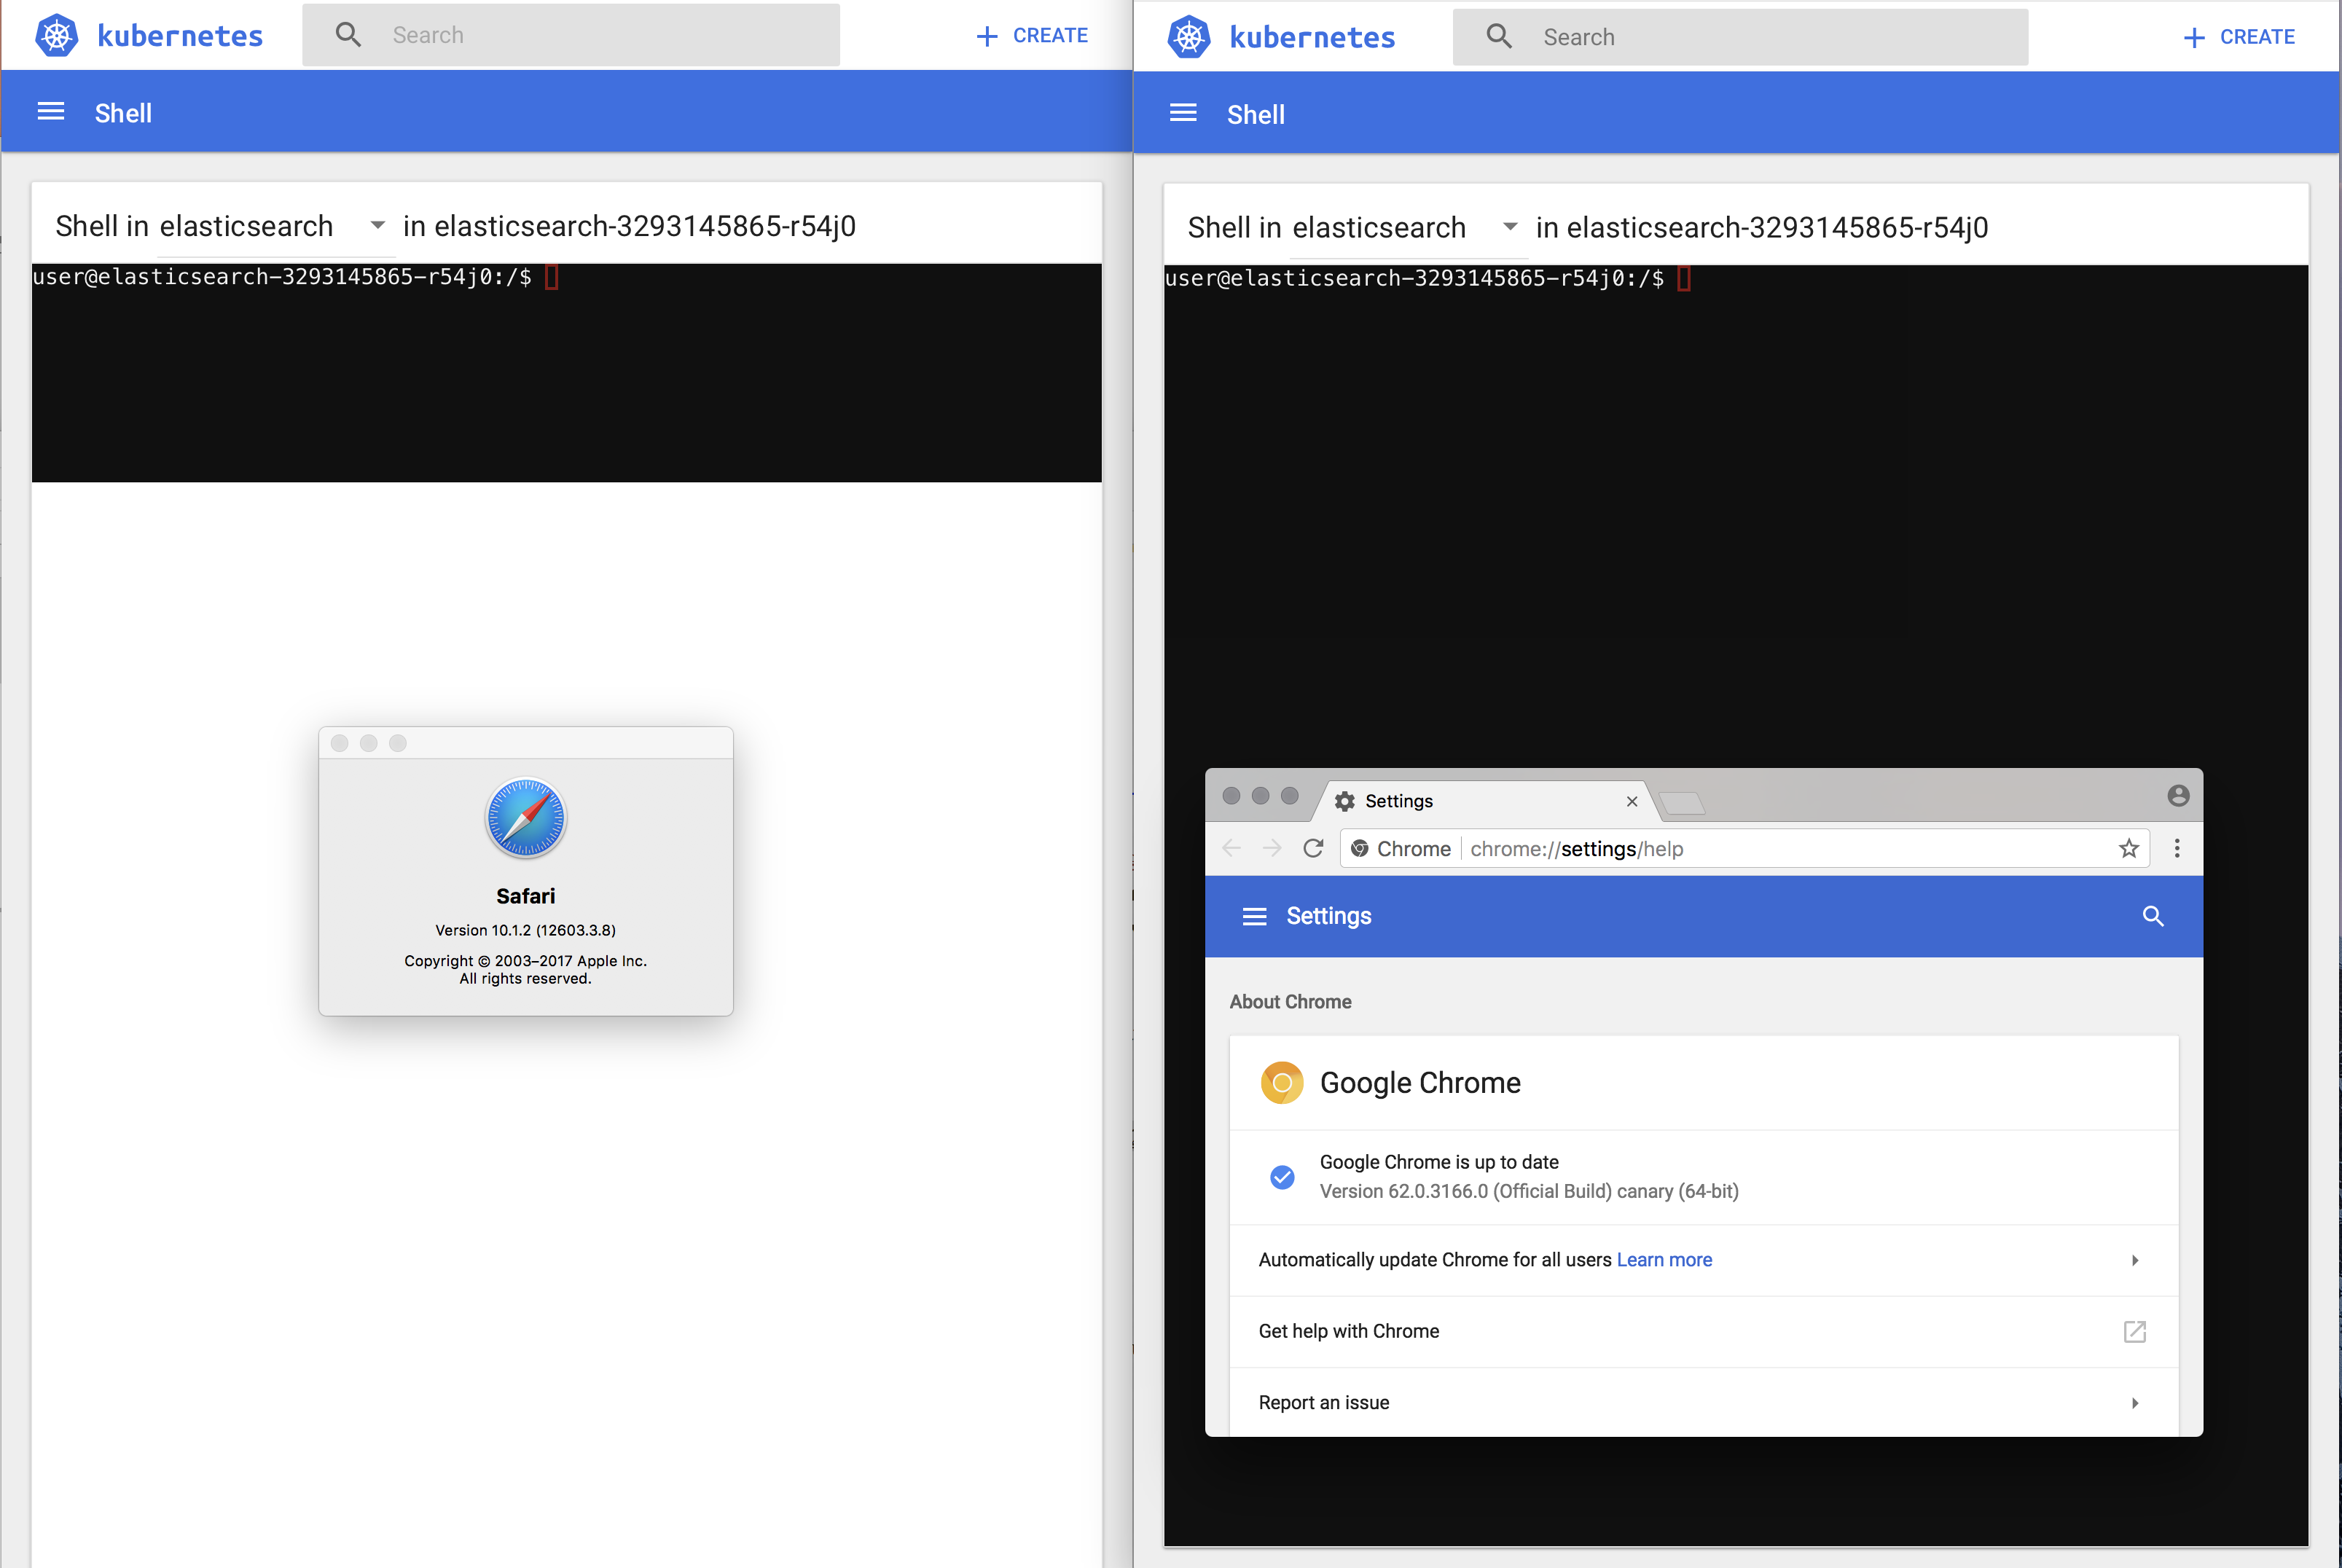Open Get help with Chrome external link icon
Screen dimensions: 2342x1568
click(x=2135, y=1331)
